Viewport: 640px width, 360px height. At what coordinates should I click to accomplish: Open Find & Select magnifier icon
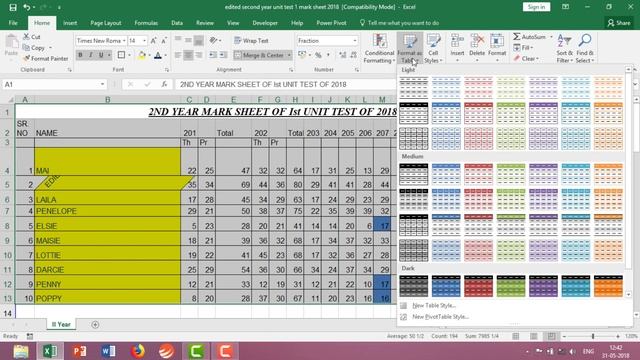click(x=585, y=41)
